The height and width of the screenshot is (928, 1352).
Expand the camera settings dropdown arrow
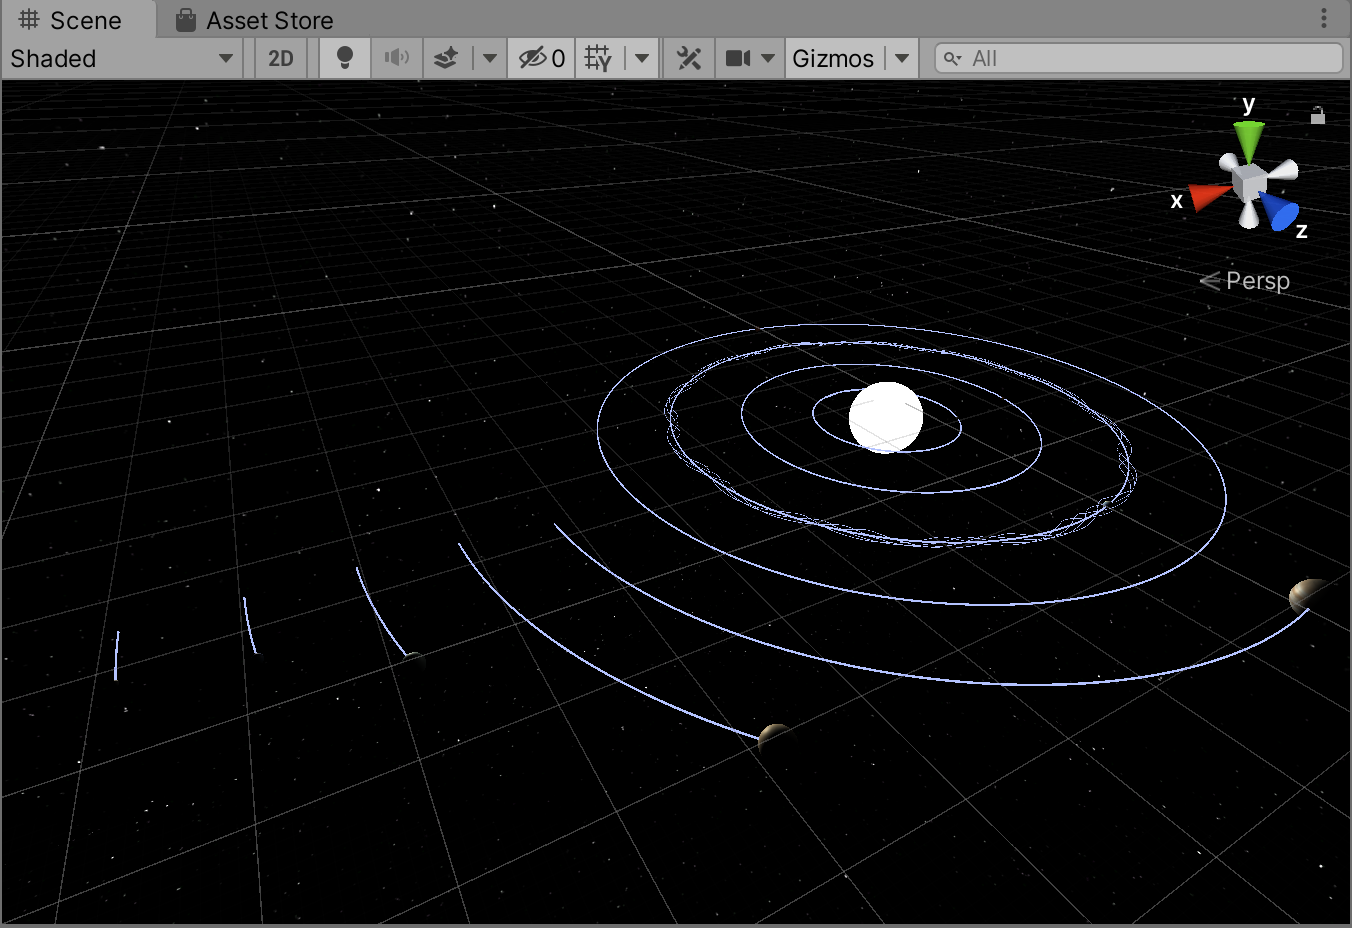click(x=768, y=58)
